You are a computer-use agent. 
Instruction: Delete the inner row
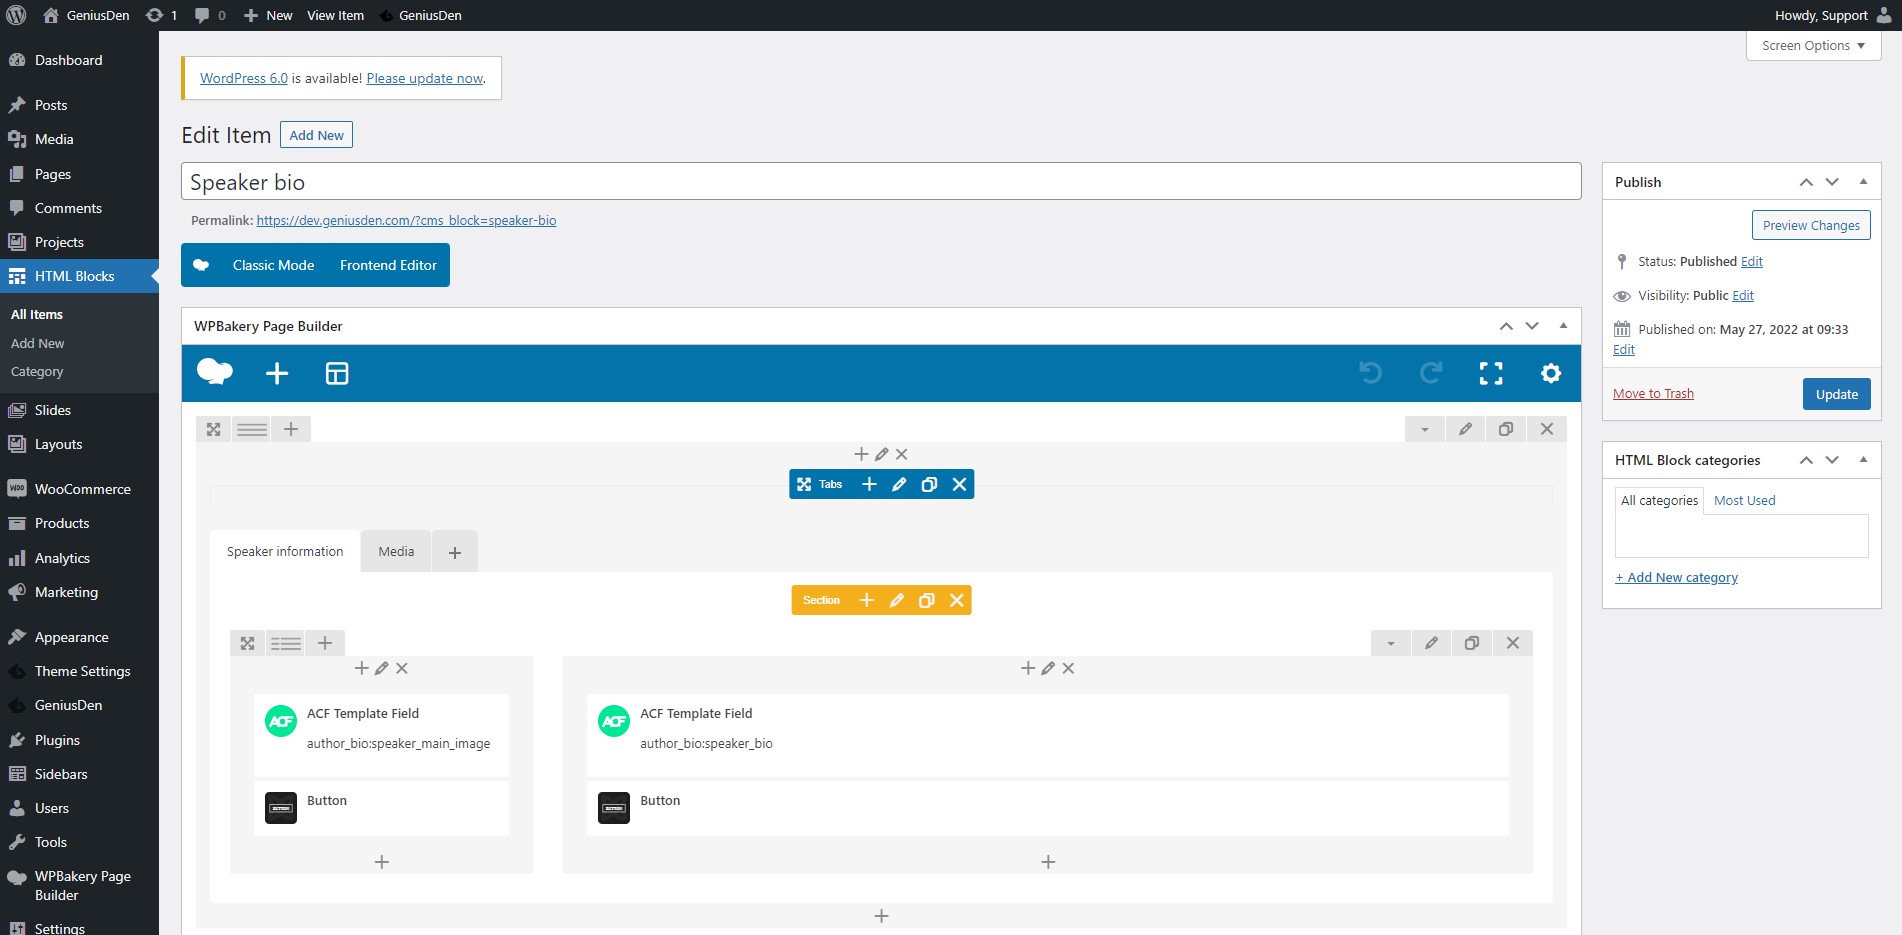coord(1513,643)
